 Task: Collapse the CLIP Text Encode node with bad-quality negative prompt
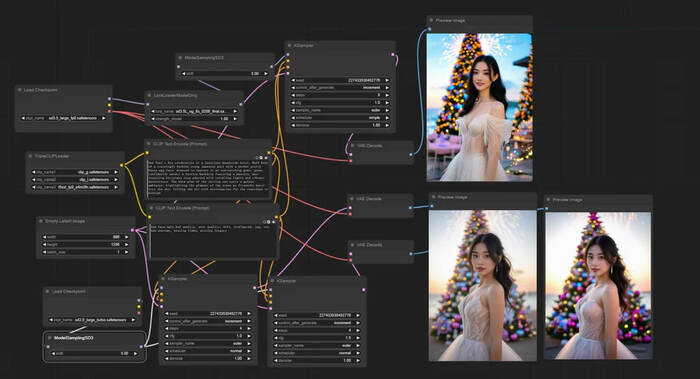click(151, 208)
